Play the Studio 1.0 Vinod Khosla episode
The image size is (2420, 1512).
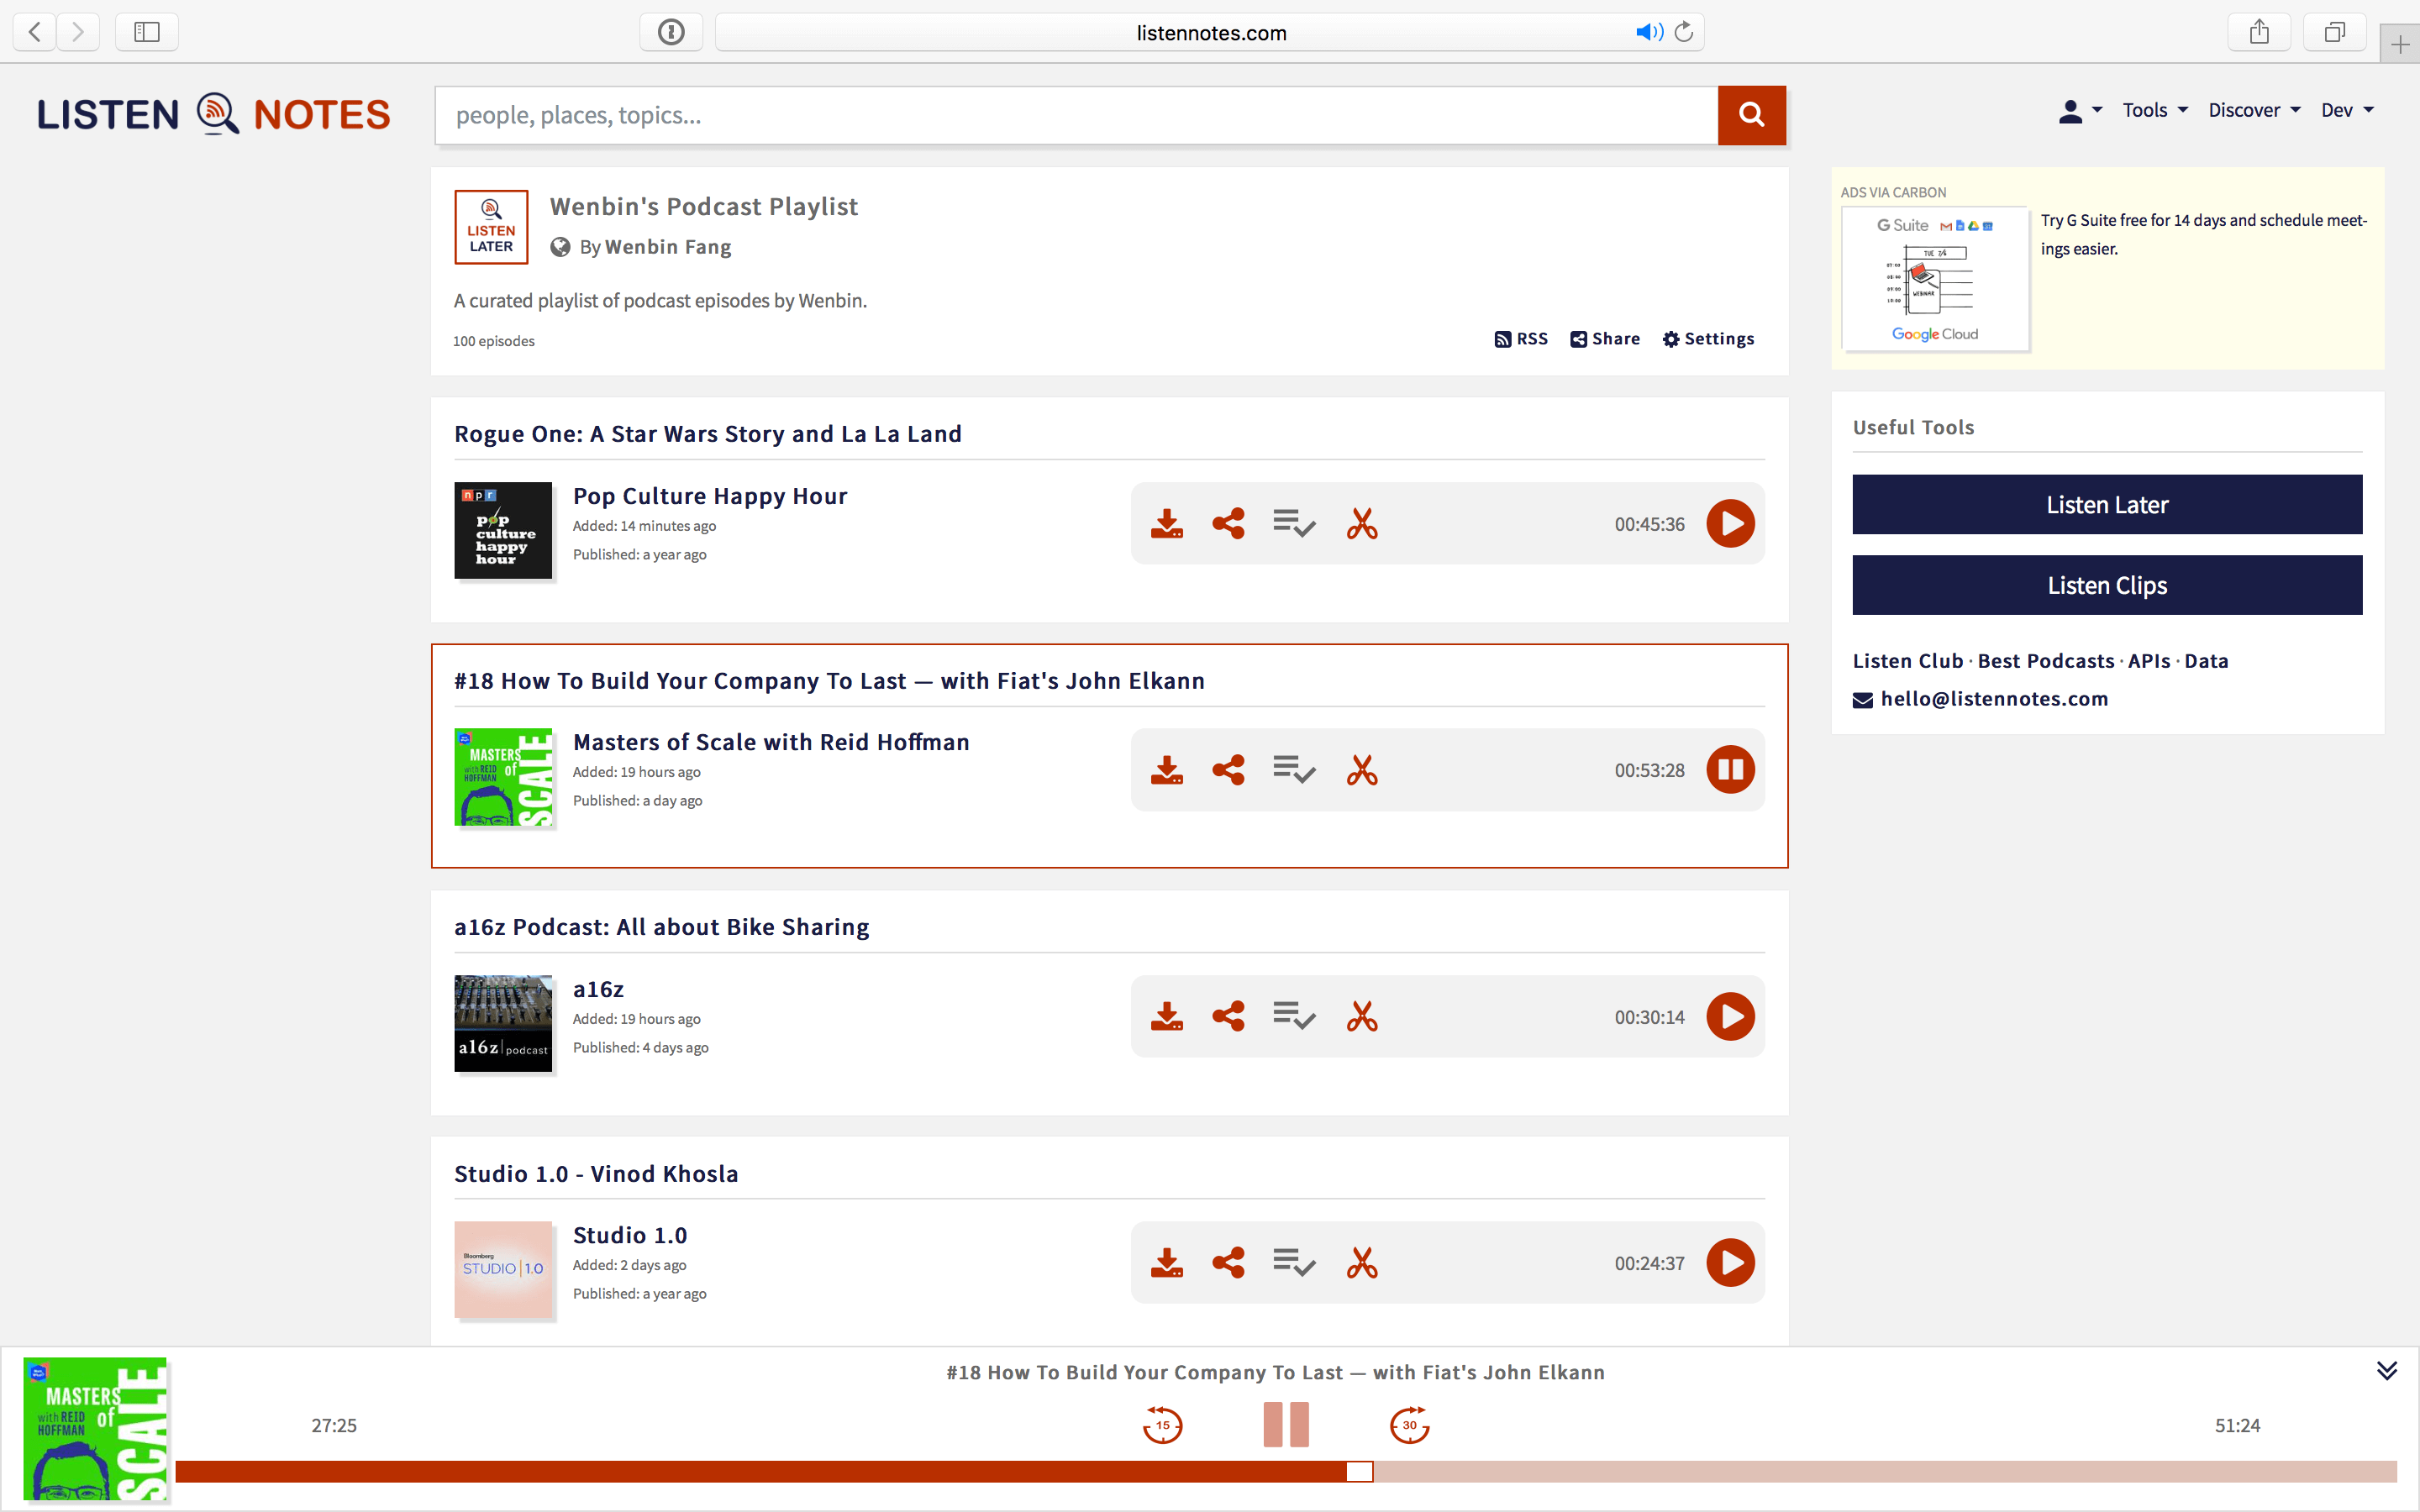[x=1730, y=1263]
